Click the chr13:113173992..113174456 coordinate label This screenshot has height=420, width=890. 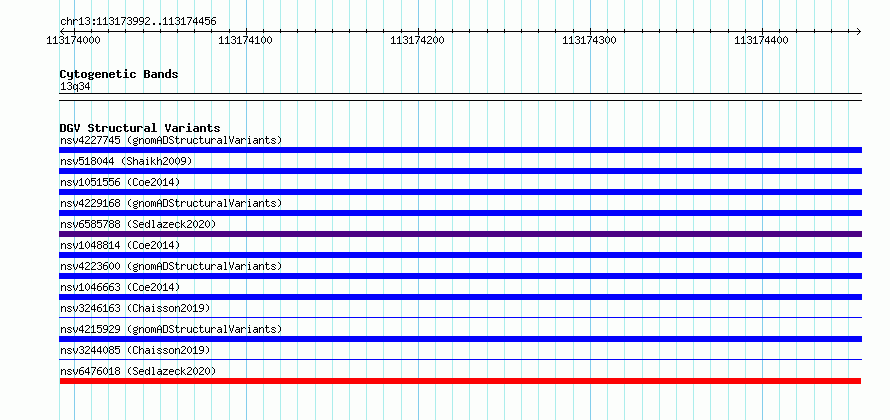click(138, 22)
